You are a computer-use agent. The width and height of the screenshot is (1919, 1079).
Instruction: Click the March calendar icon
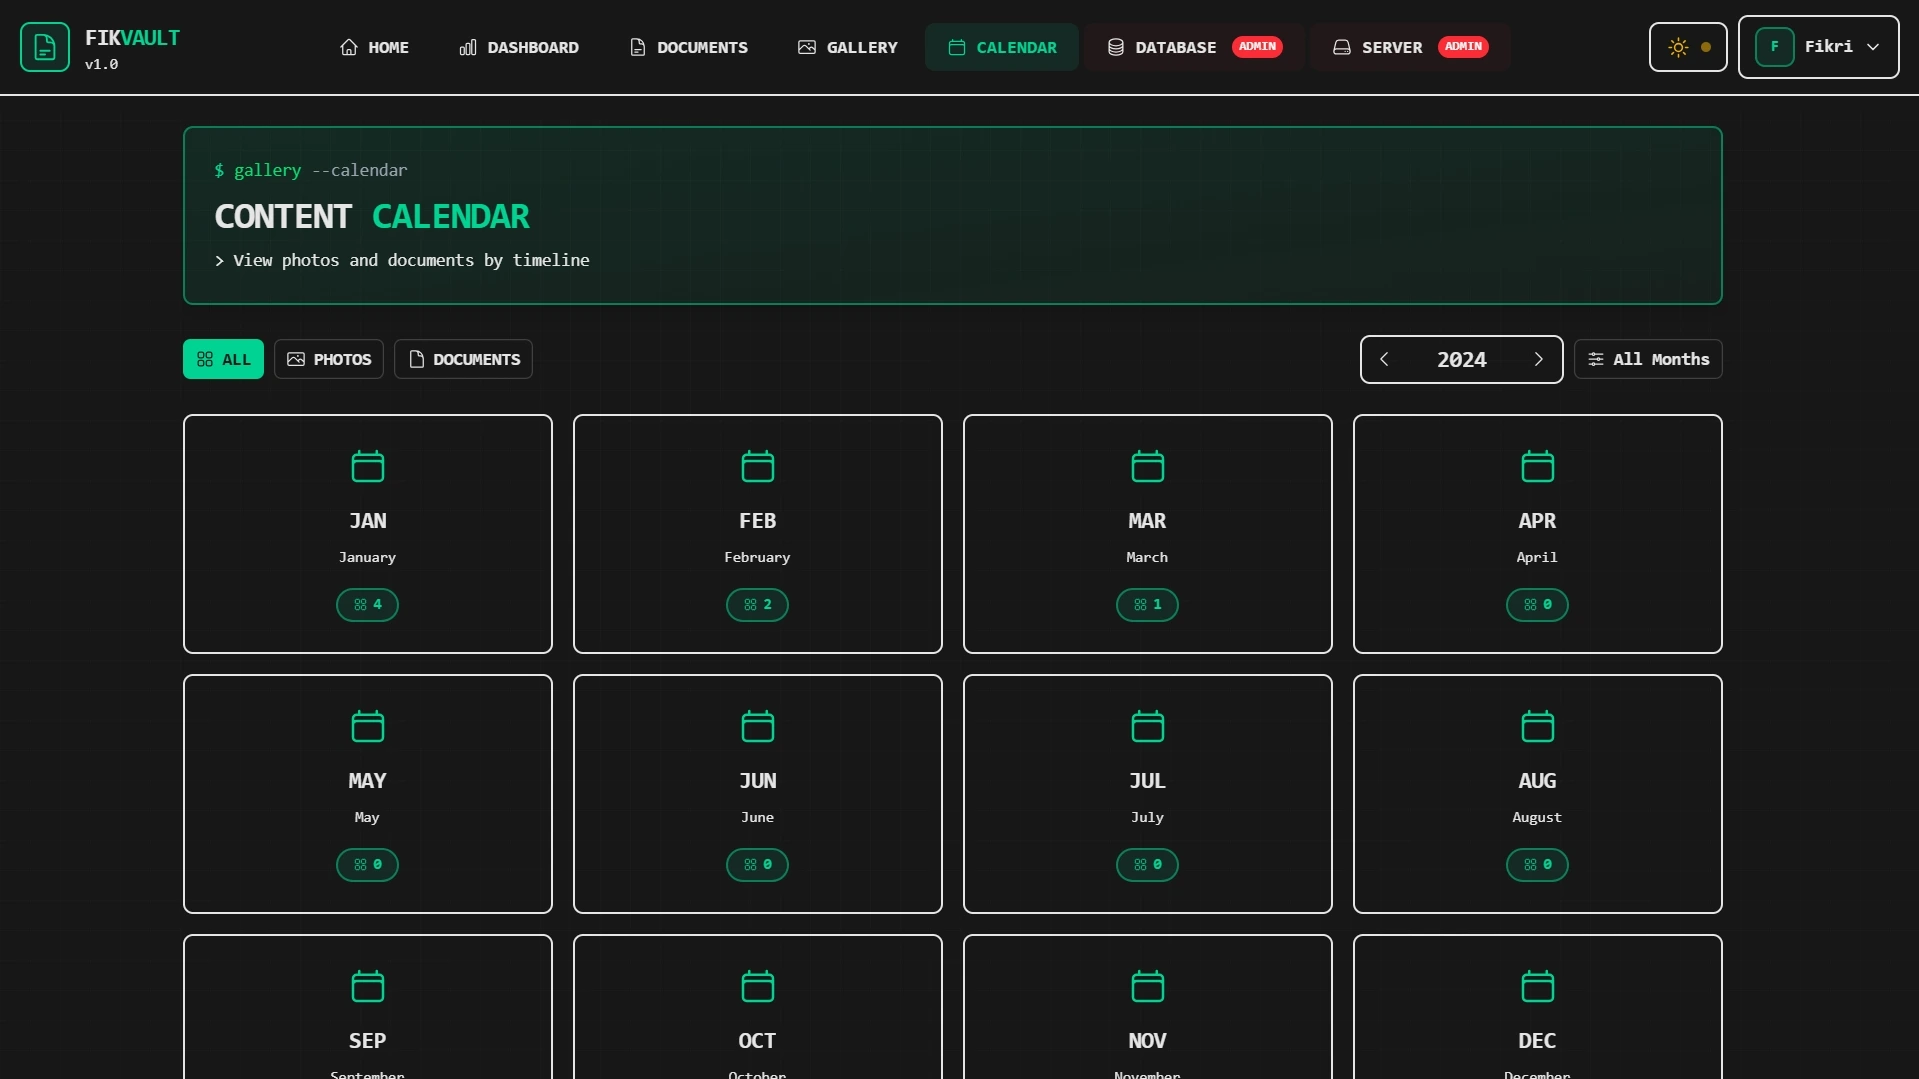(x=1148, y=466)
